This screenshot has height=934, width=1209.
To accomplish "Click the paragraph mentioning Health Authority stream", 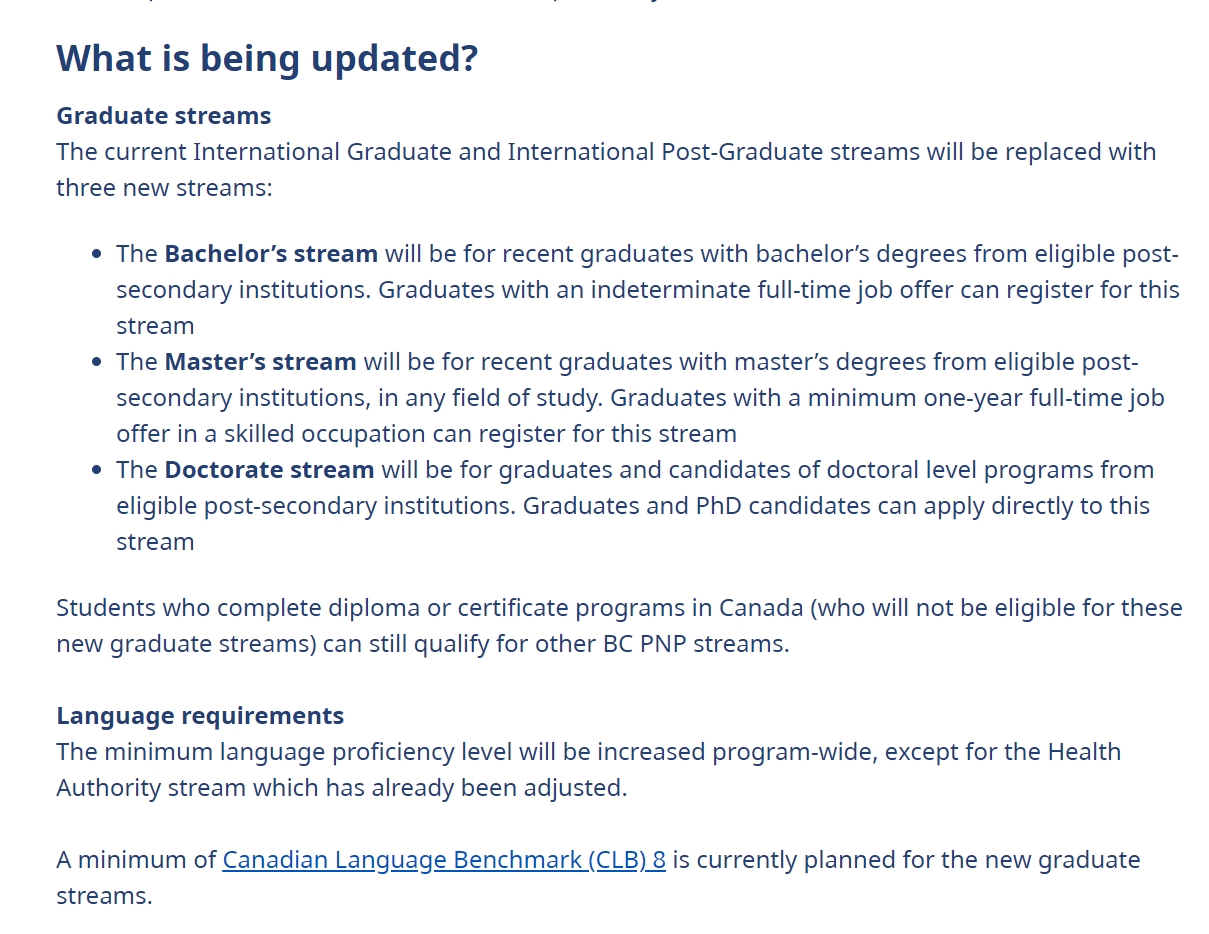I will pos(588,770).
